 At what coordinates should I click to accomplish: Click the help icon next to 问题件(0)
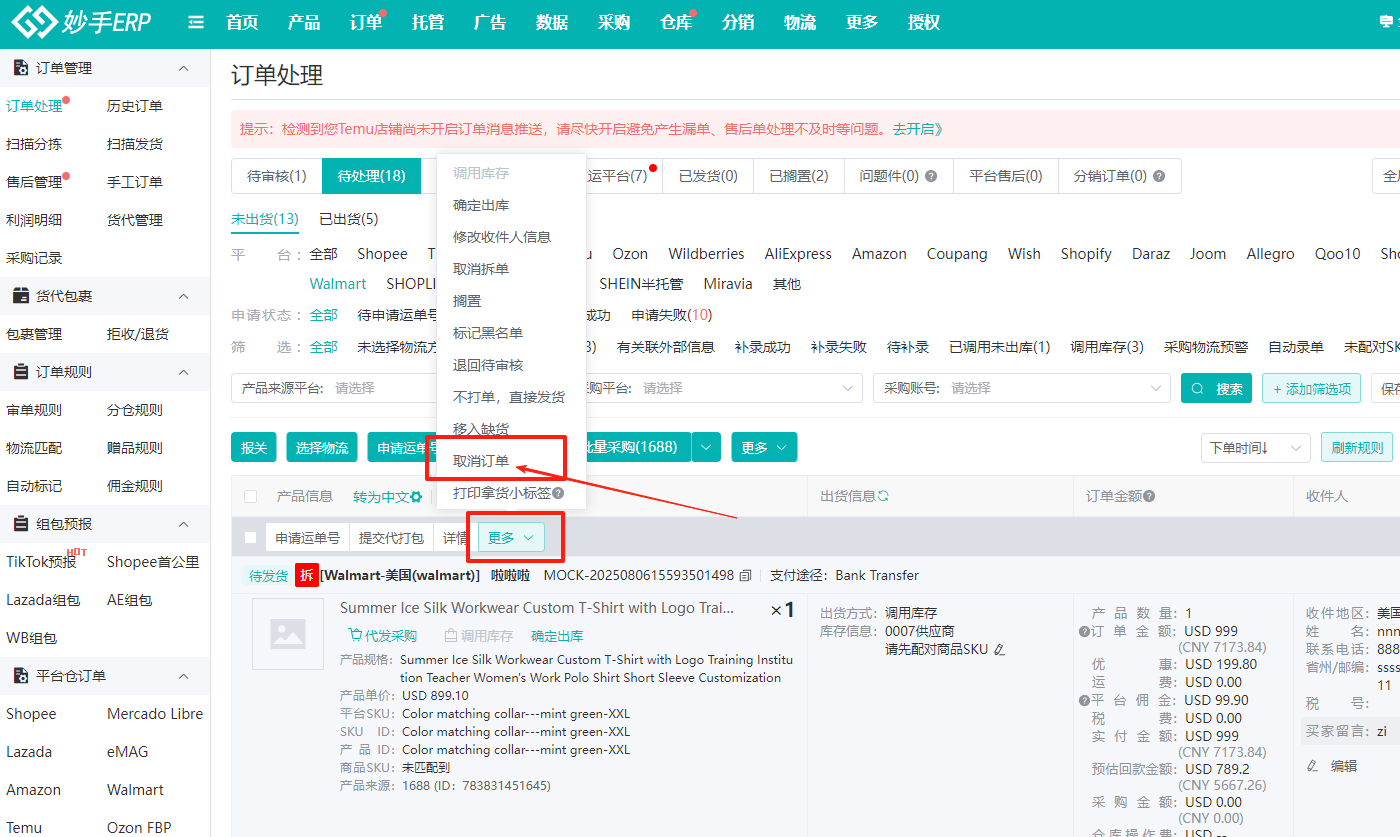tap(931, 176)
